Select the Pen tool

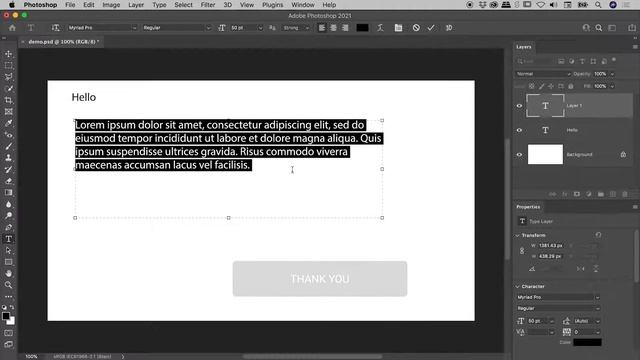pyautogui.click(x=9, y=227)
